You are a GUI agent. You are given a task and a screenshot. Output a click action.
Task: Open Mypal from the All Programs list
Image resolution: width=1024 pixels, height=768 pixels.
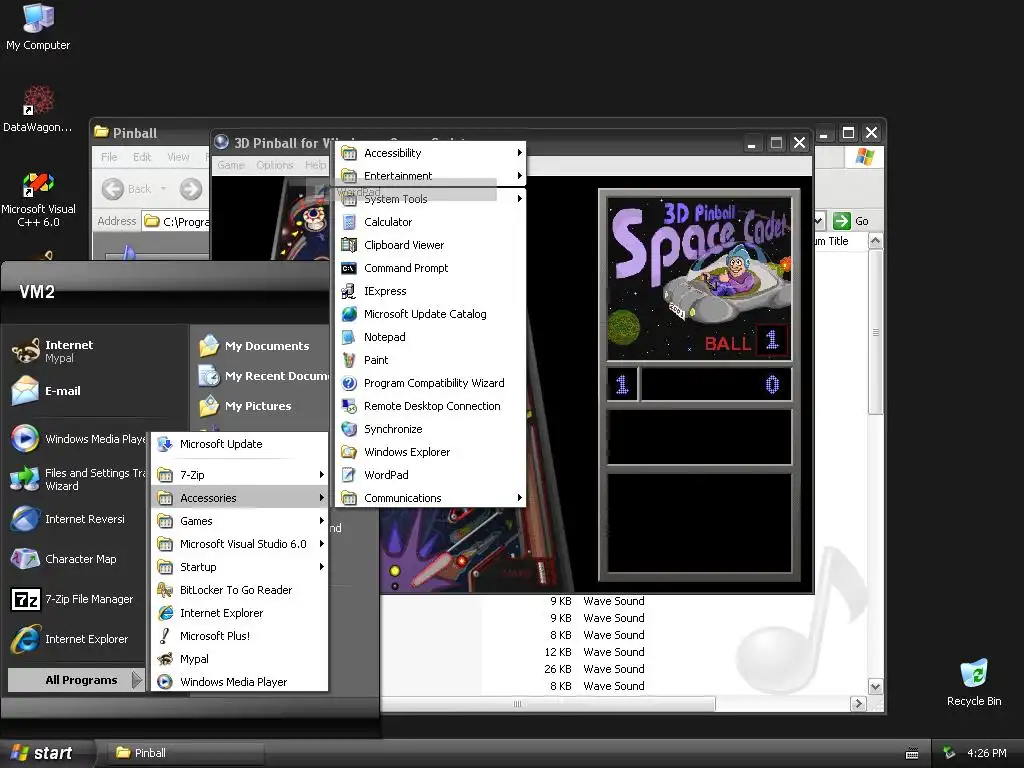tap(240, 659)
